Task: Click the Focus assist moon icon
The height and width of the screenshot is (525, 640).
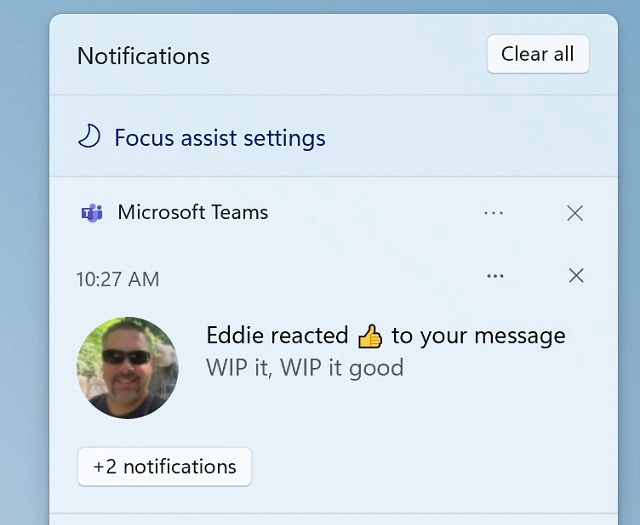Action: tap(89, 136)
